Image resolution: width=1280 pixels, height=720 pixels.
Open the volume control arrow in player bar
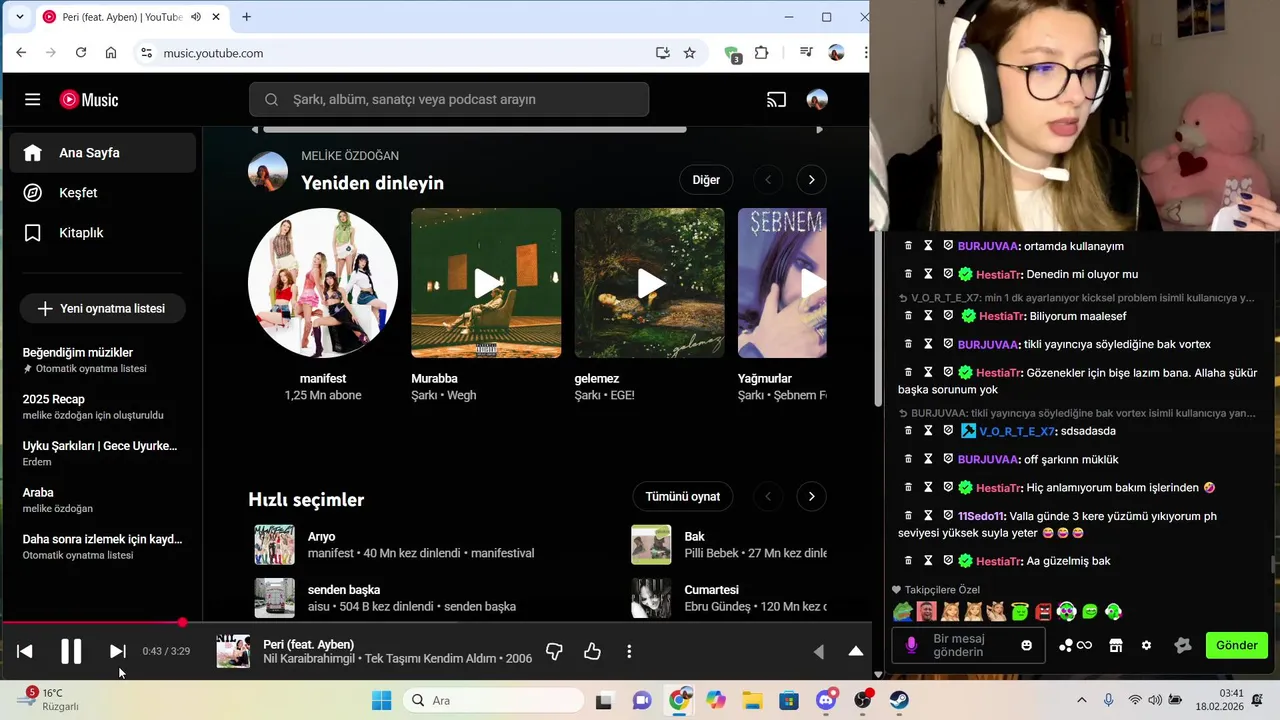point(819,651)
